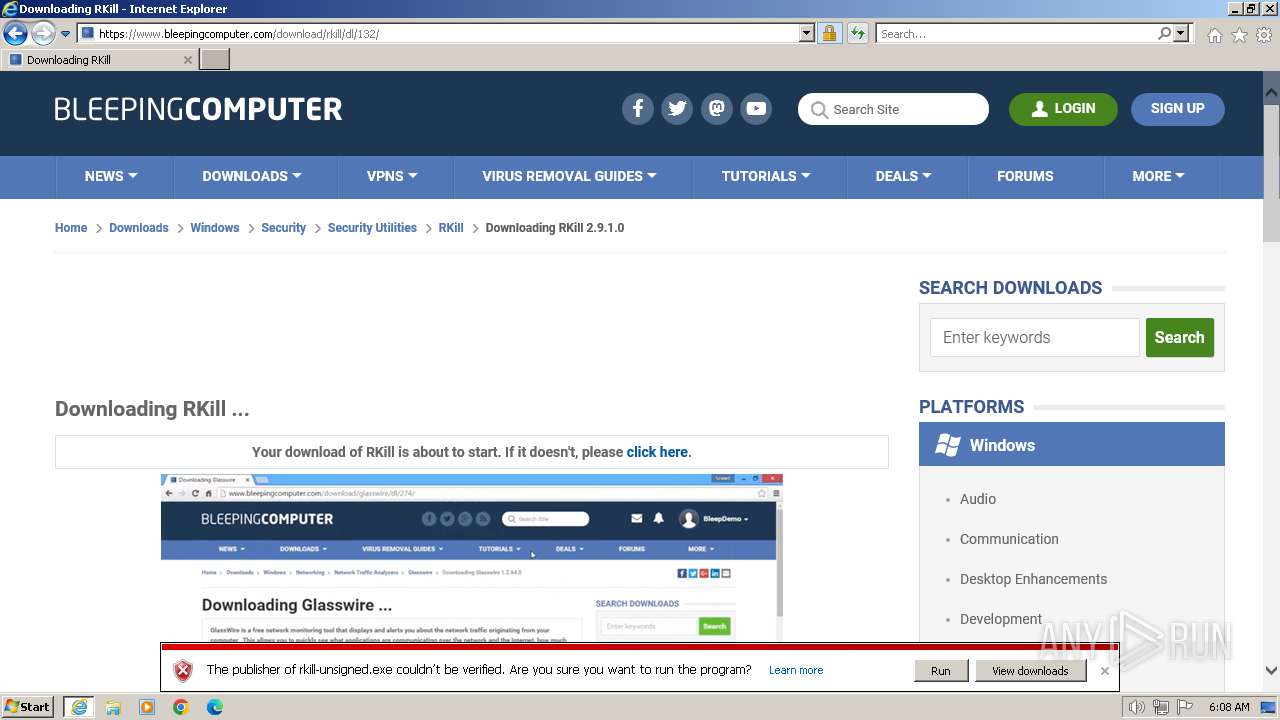Open the media player taskbar icon
1280x720 pixels.
[x=147, y=707]
